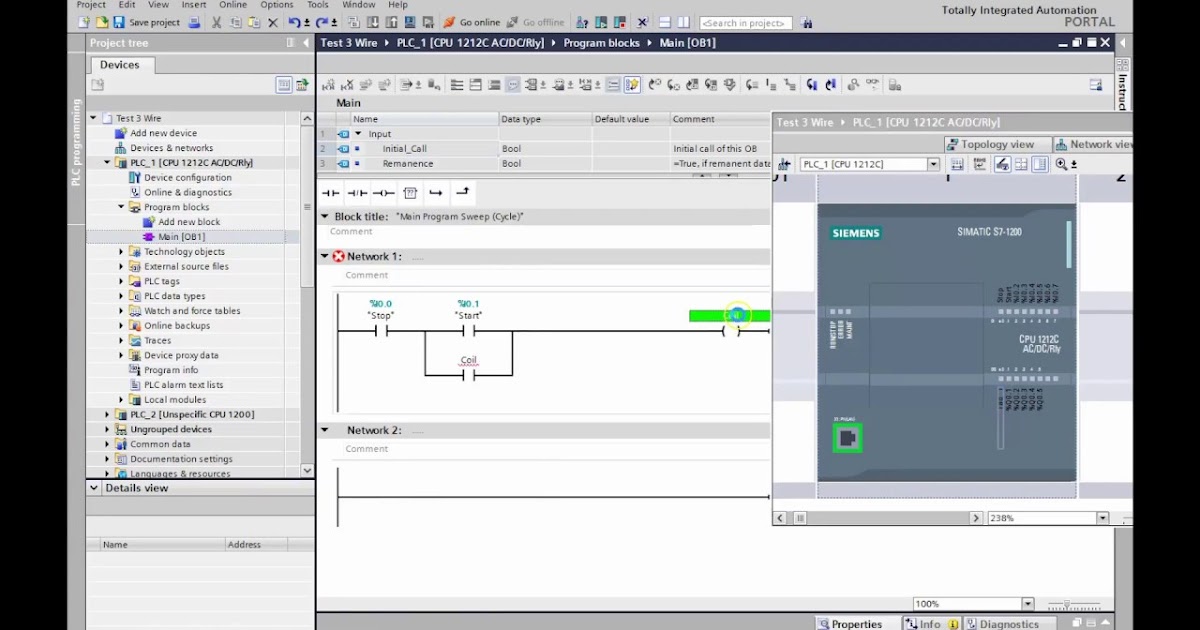Image resolution: width=1200 pixels, height=630 pixels.
Task: Expand the PLC tags node
Action: (122, 281)
